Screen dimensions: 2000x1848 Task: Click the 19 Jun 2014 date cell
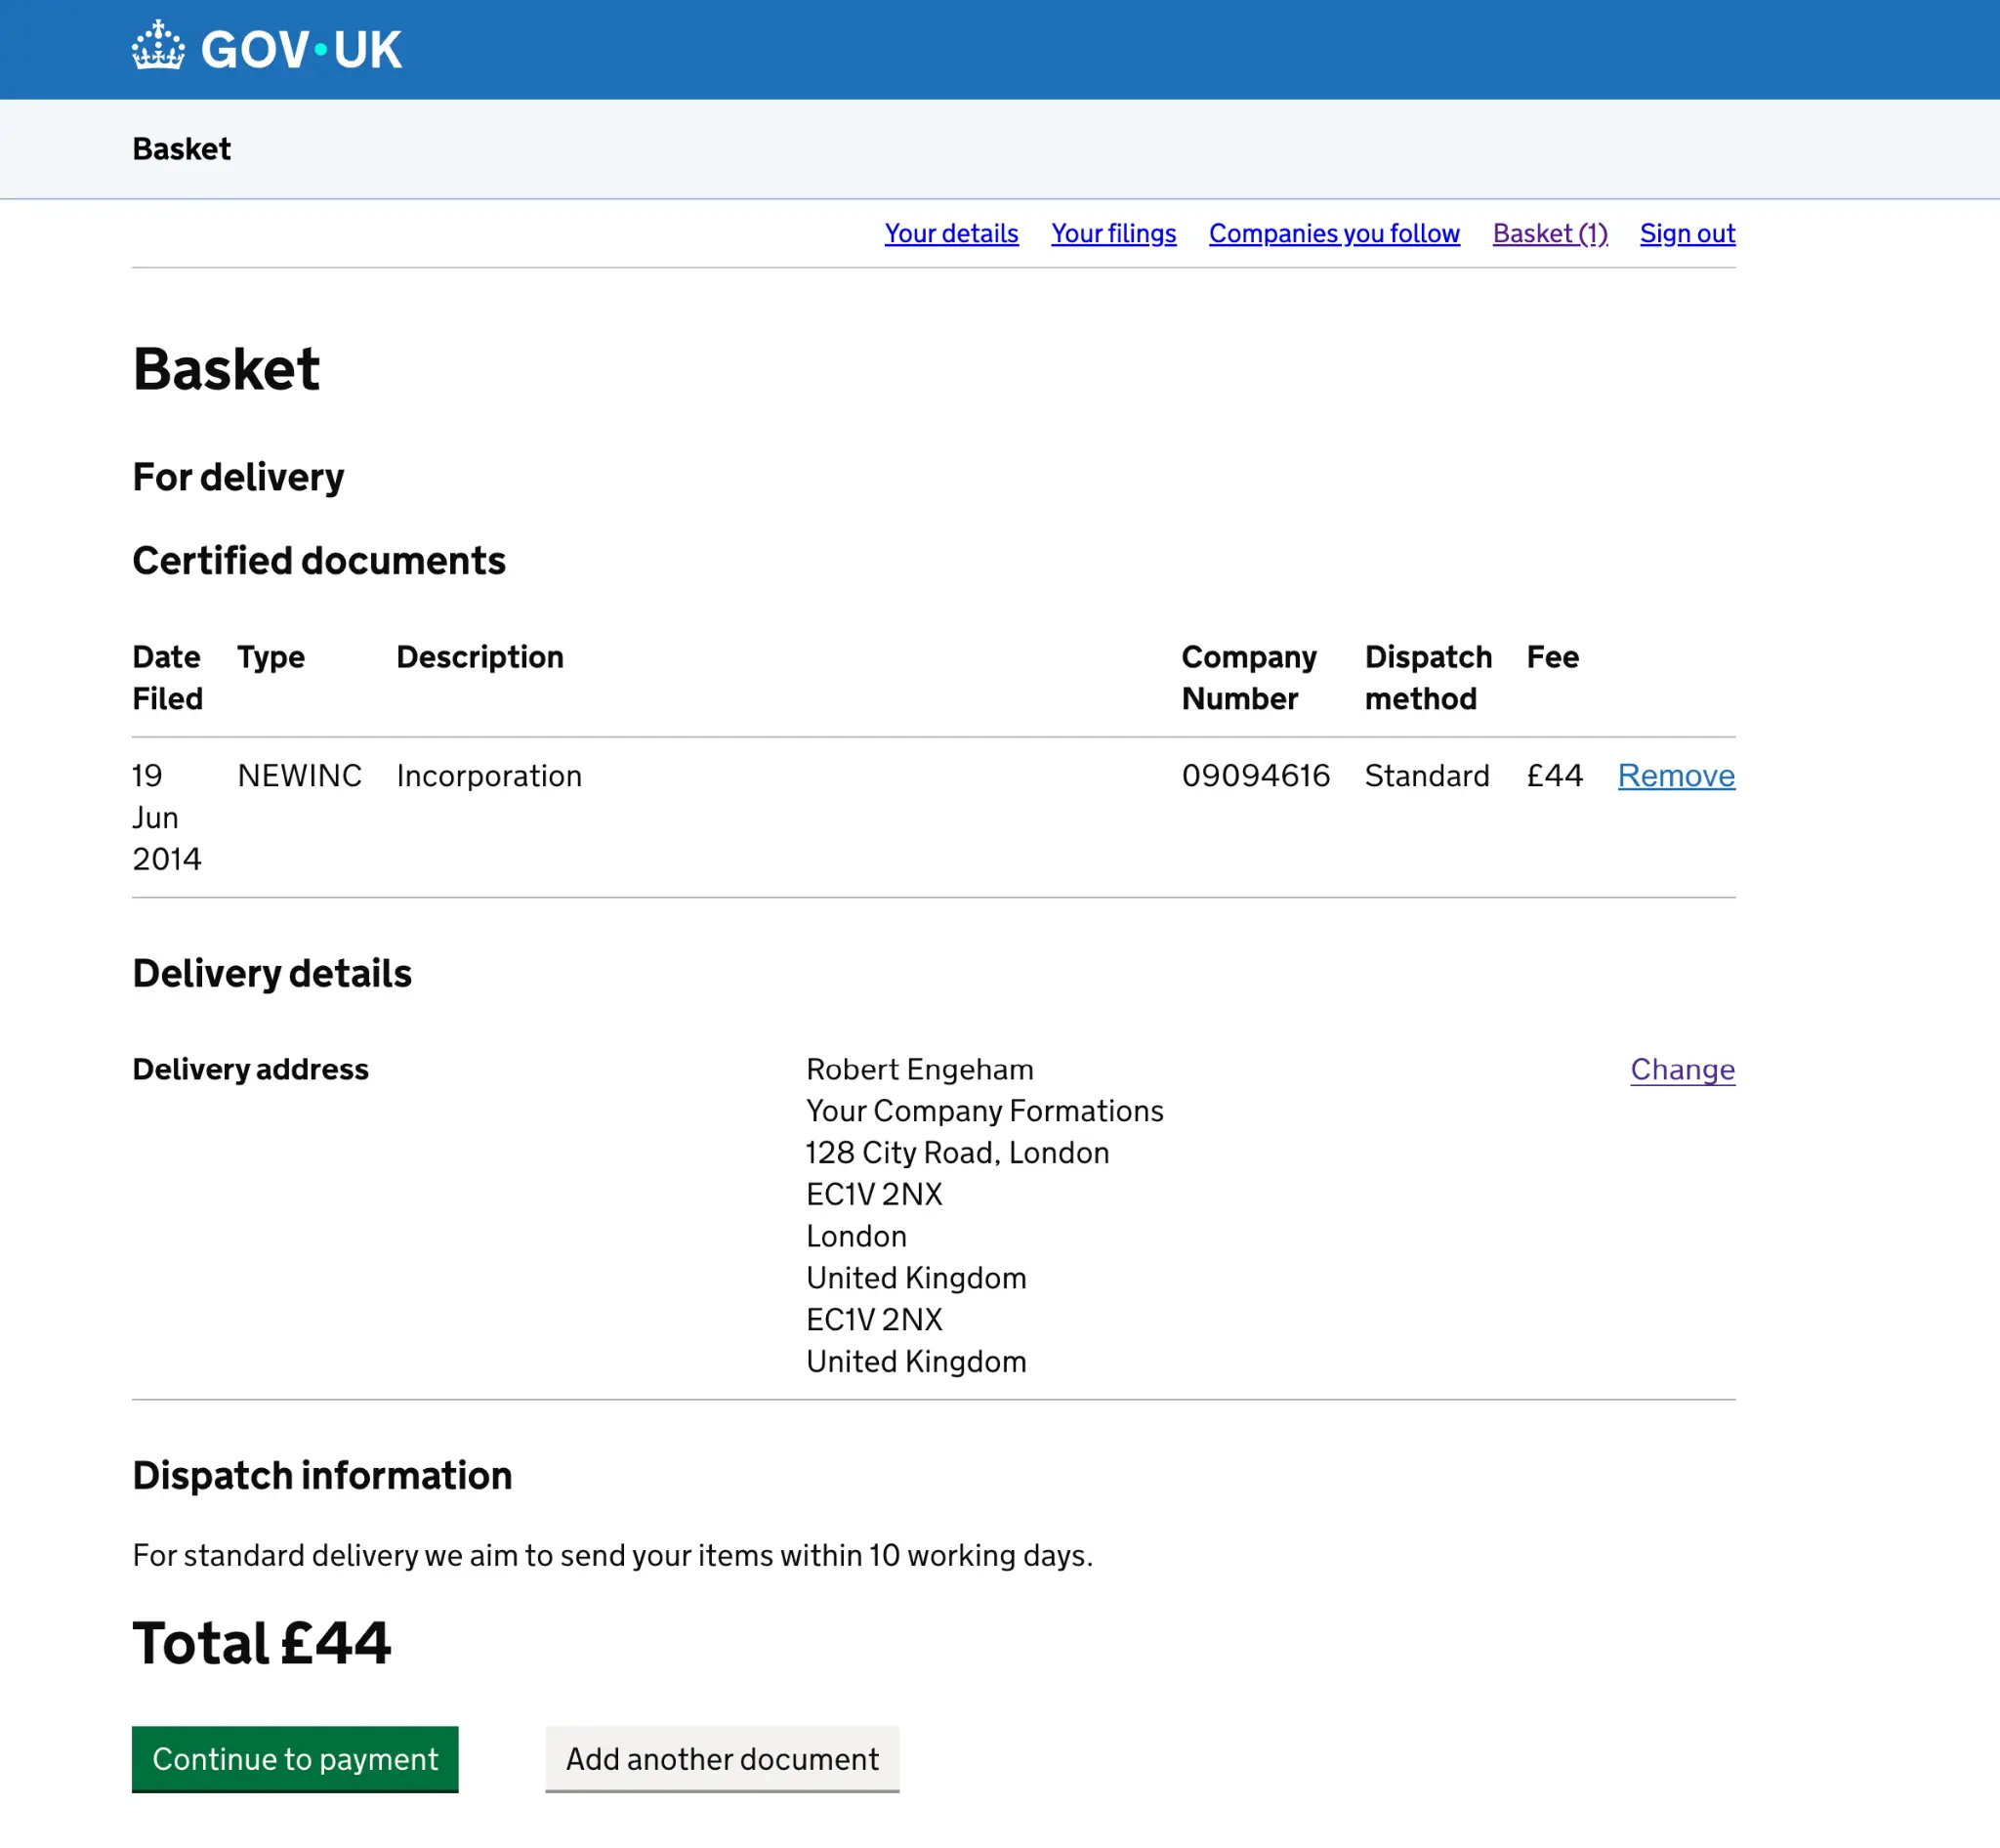pos(167,818)
